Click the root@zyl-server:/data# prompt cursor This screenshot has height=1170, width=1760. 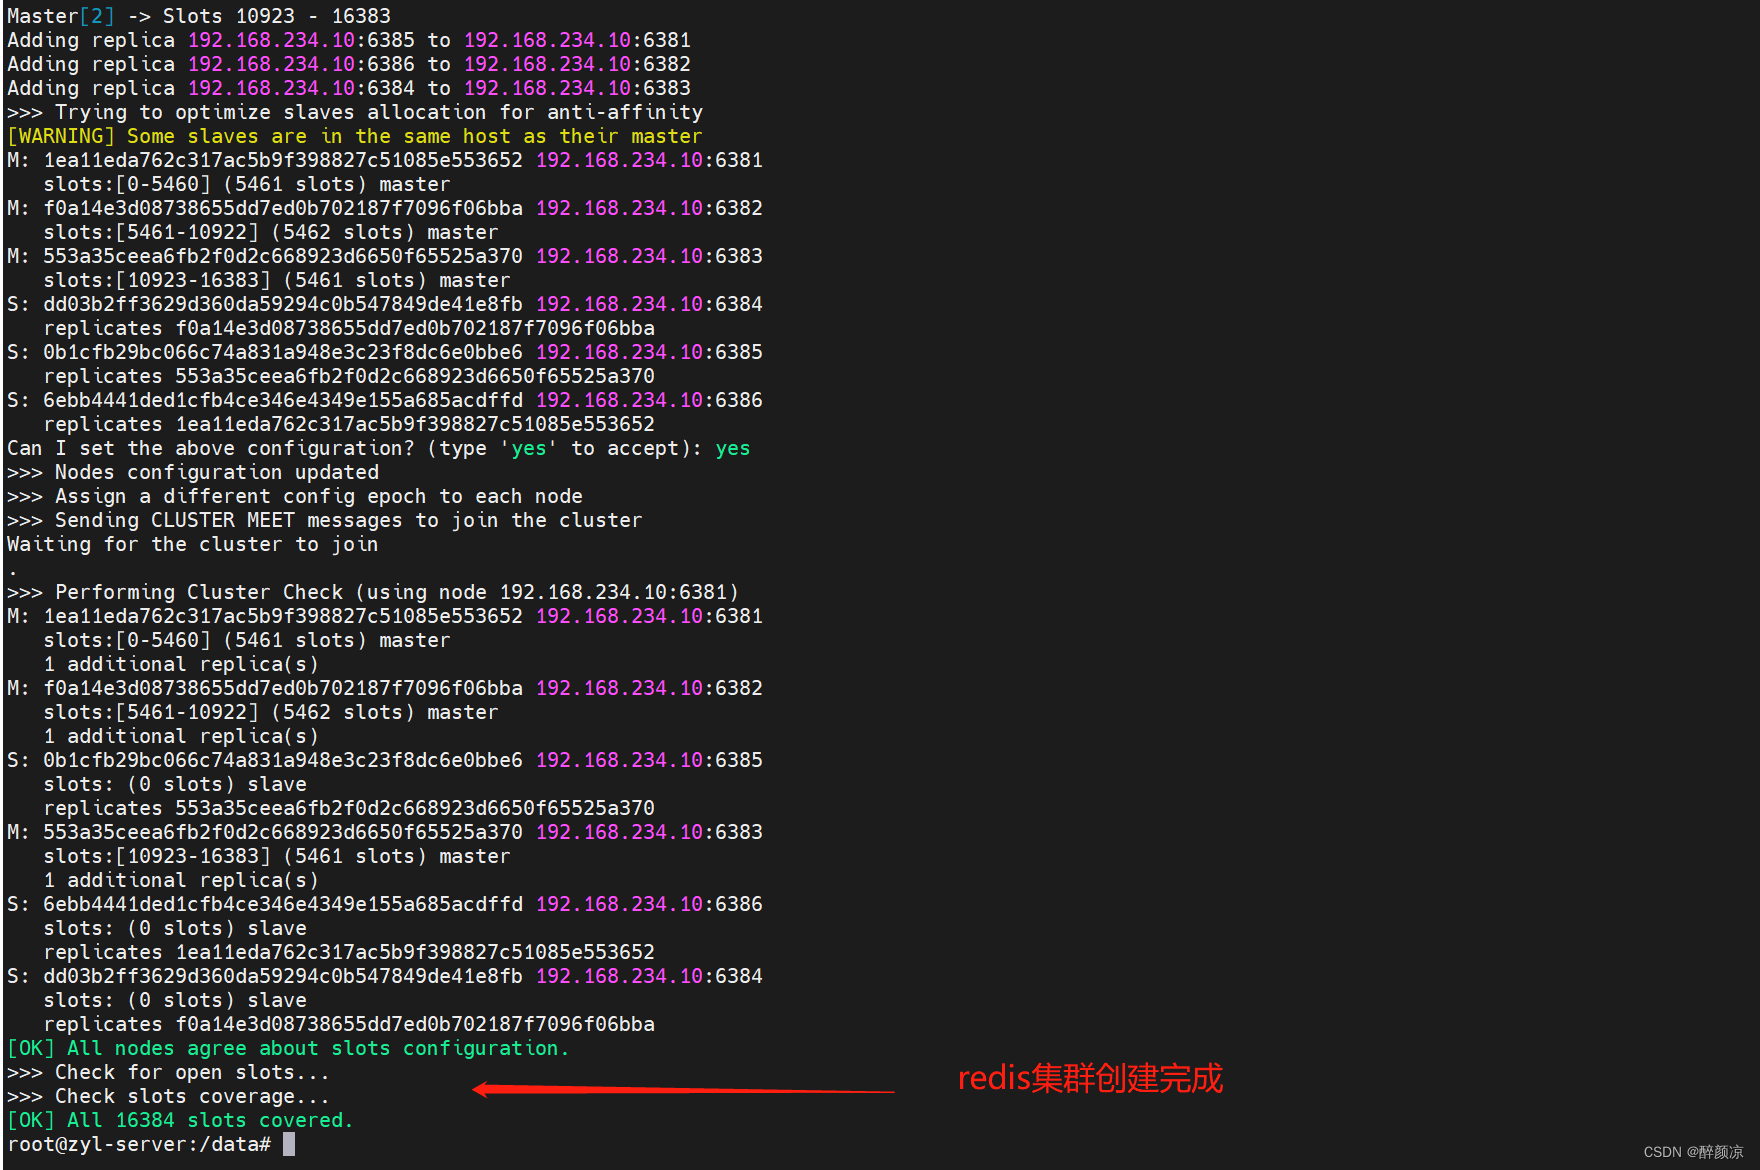tap(289, 1144)
